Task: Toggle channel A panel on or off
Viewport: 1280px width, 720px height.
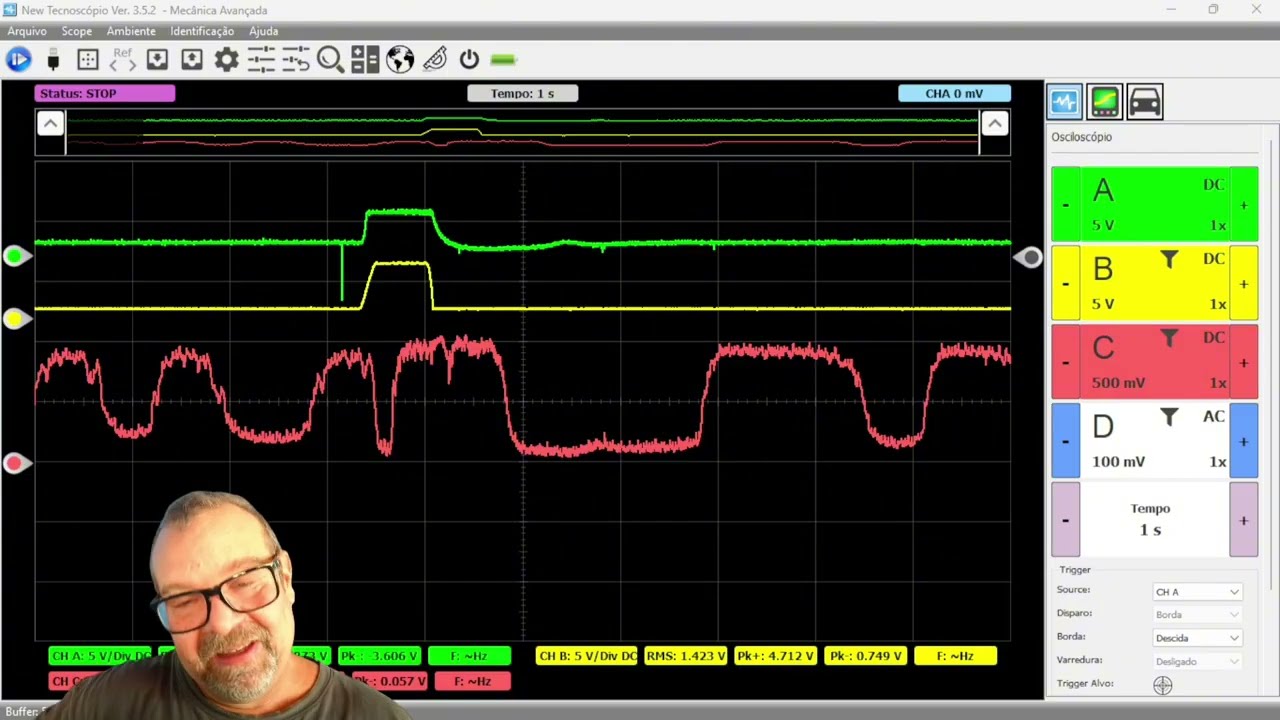Action: coord(1103,190)
